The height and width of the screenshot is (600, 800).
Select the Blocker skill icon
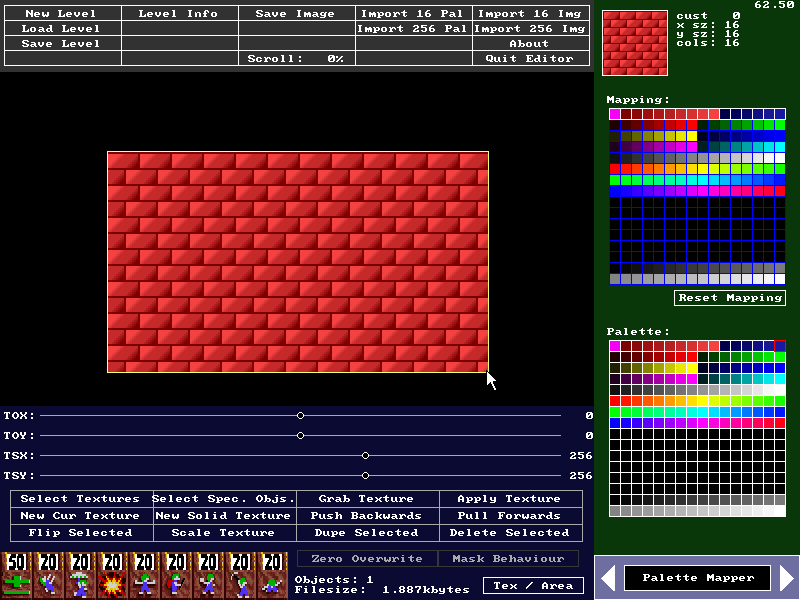[144, 575]
